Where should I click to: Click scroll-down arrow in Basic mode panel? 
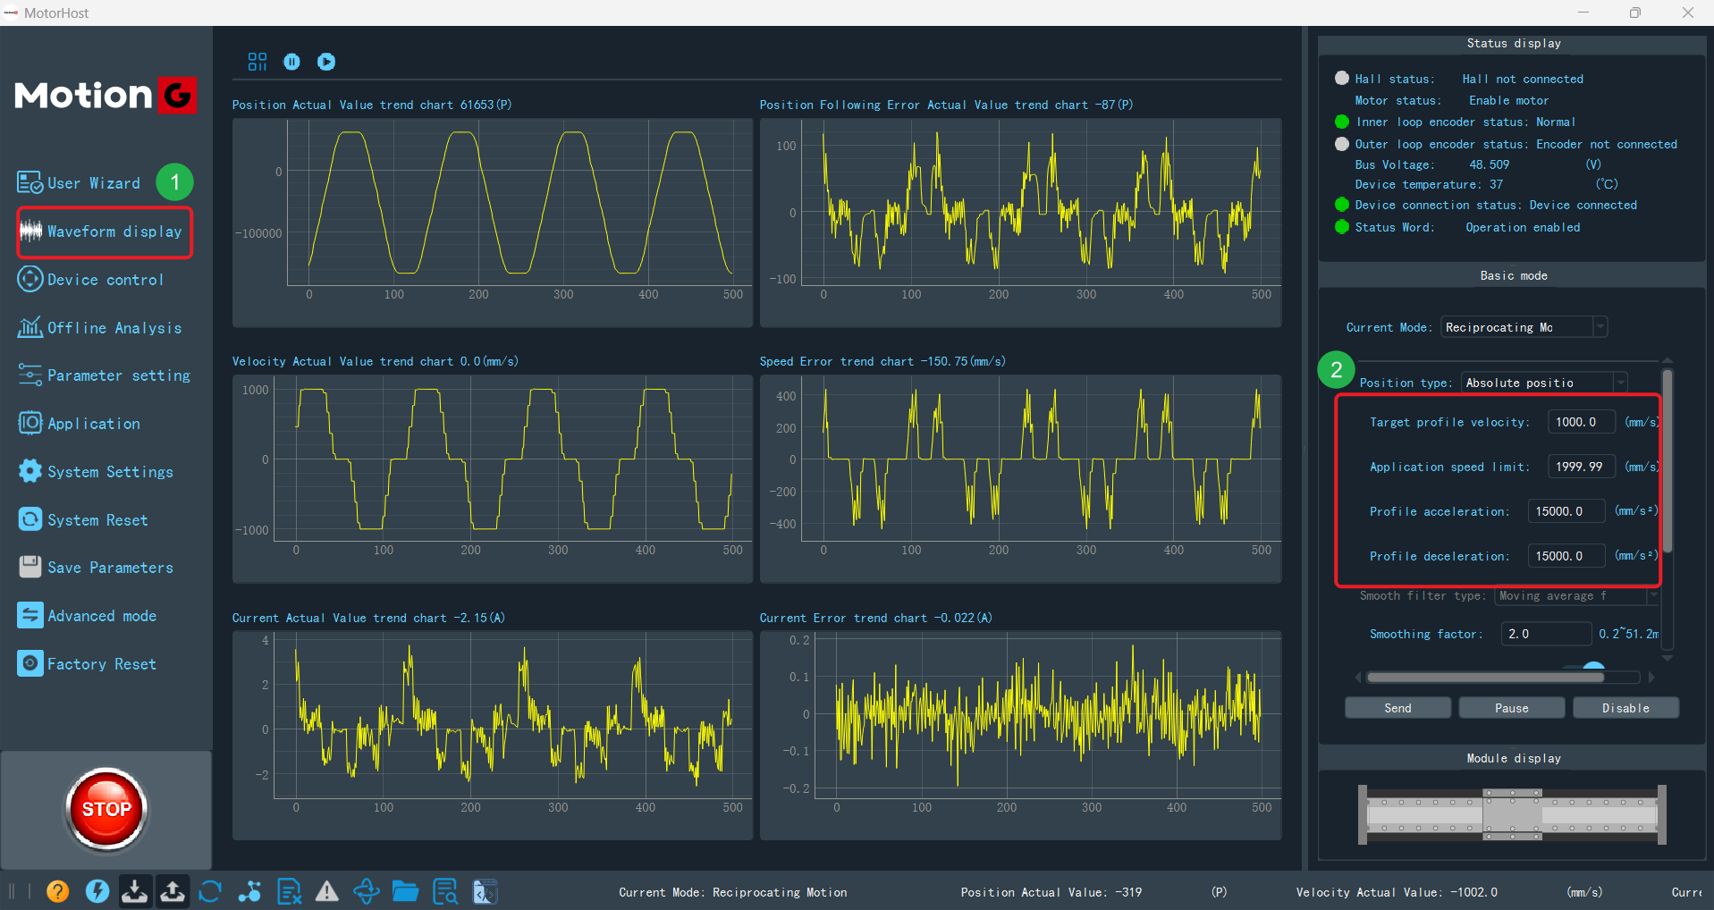pyautogui.click(x=1667, y=658)
